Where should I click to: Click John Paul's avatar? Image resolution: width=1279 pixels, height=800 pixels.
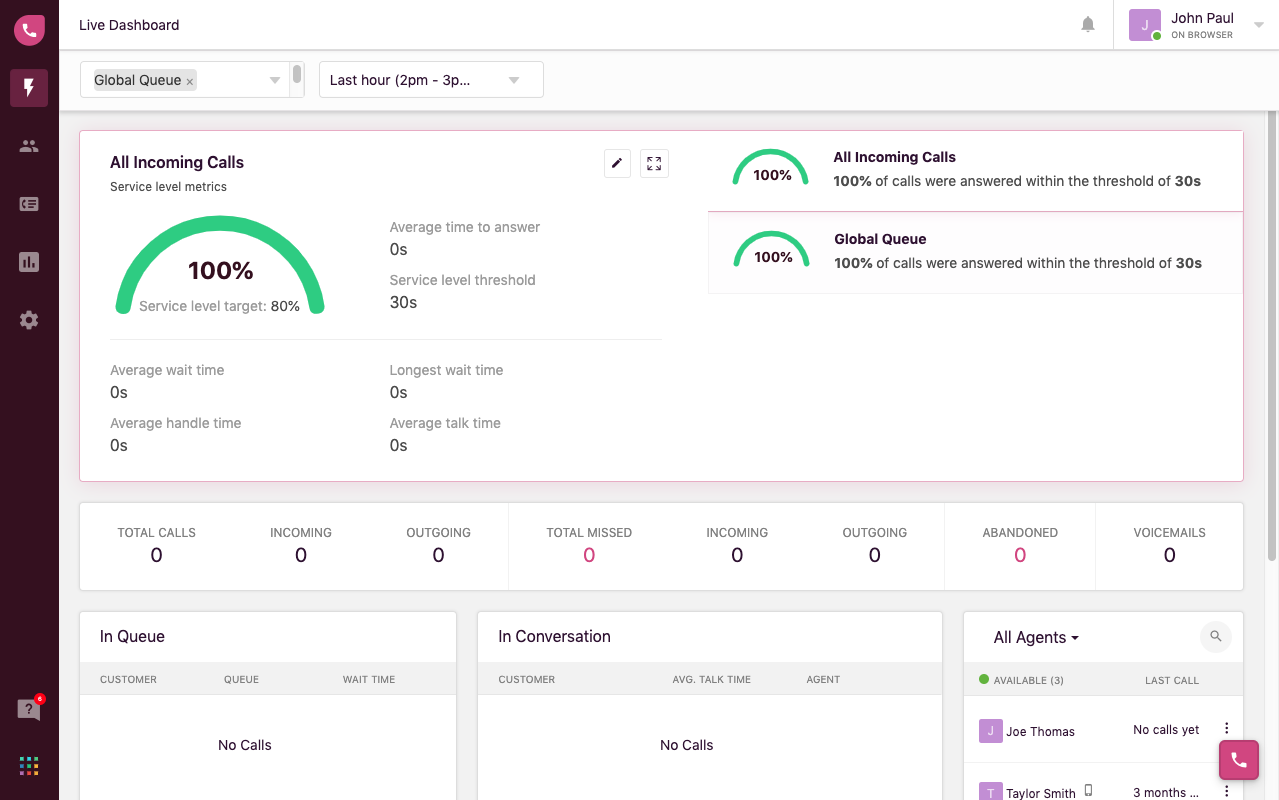(1145, 25)
